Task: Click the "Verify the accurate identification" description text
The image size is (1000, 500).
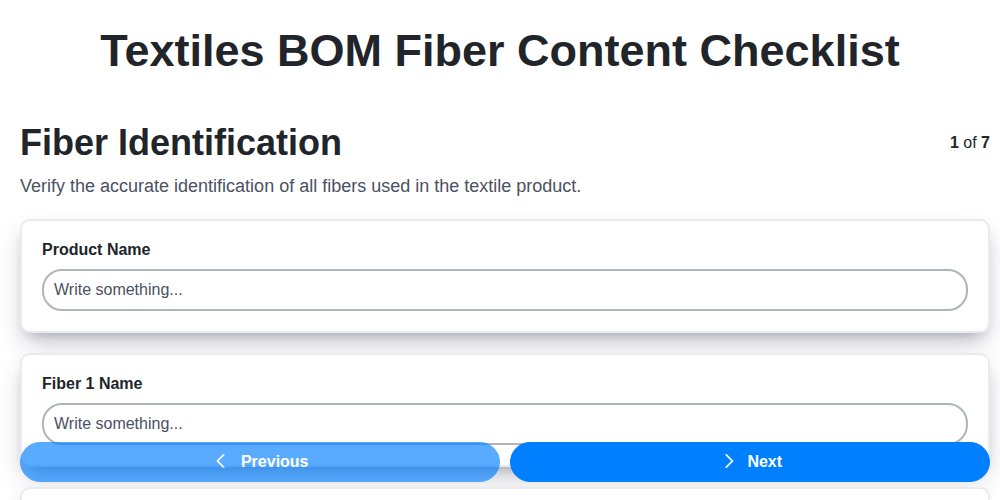Action: click(300, 186)
